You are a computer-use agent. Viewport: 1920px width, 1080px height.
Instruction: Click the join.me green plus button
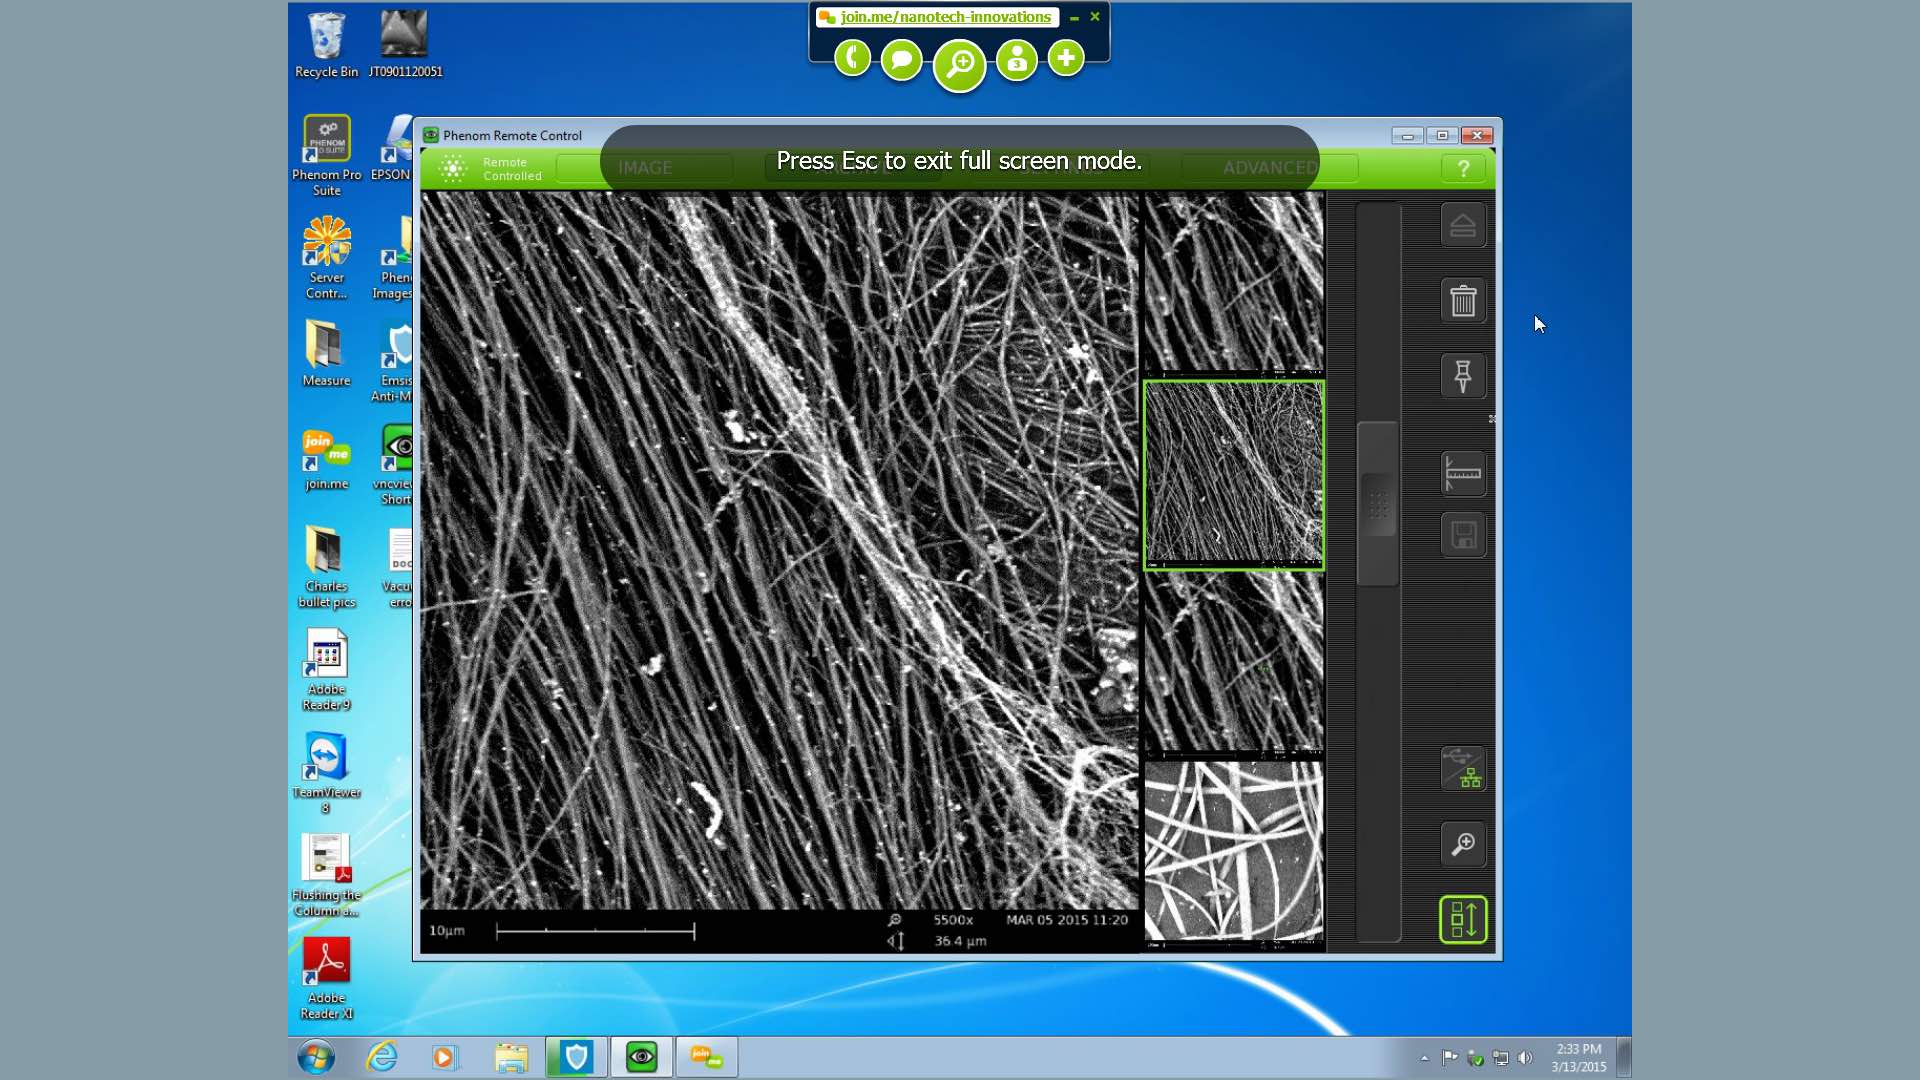point(1066,58)
